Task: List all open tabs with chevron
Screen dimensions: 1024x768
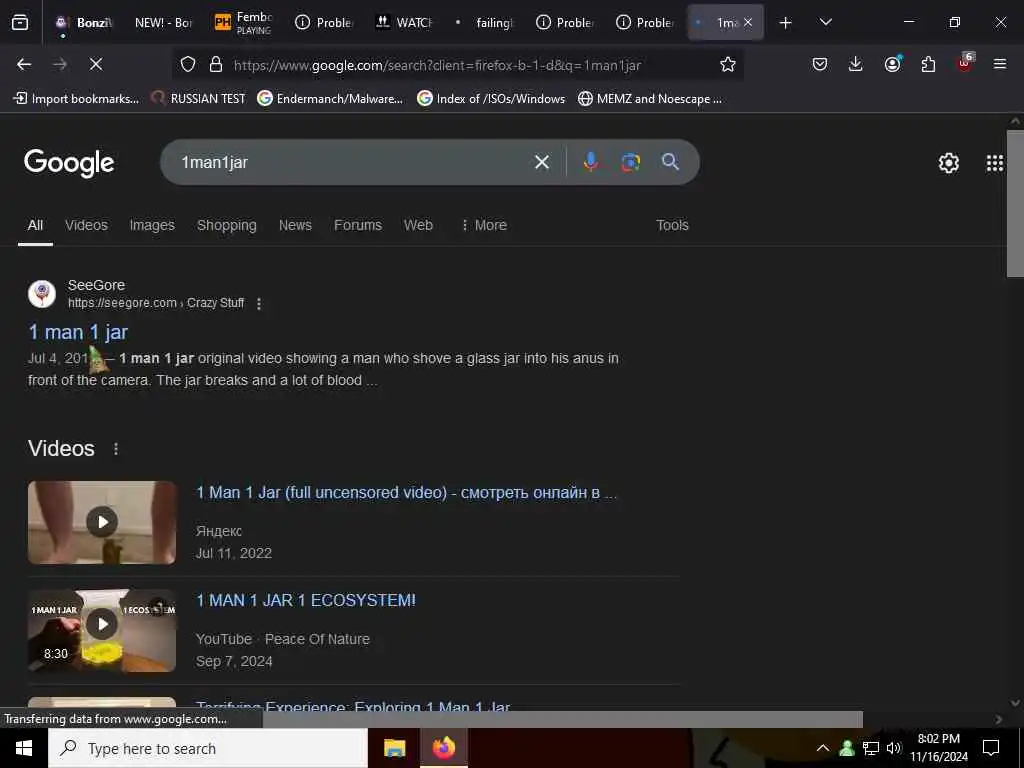Action: pos(825,23)
